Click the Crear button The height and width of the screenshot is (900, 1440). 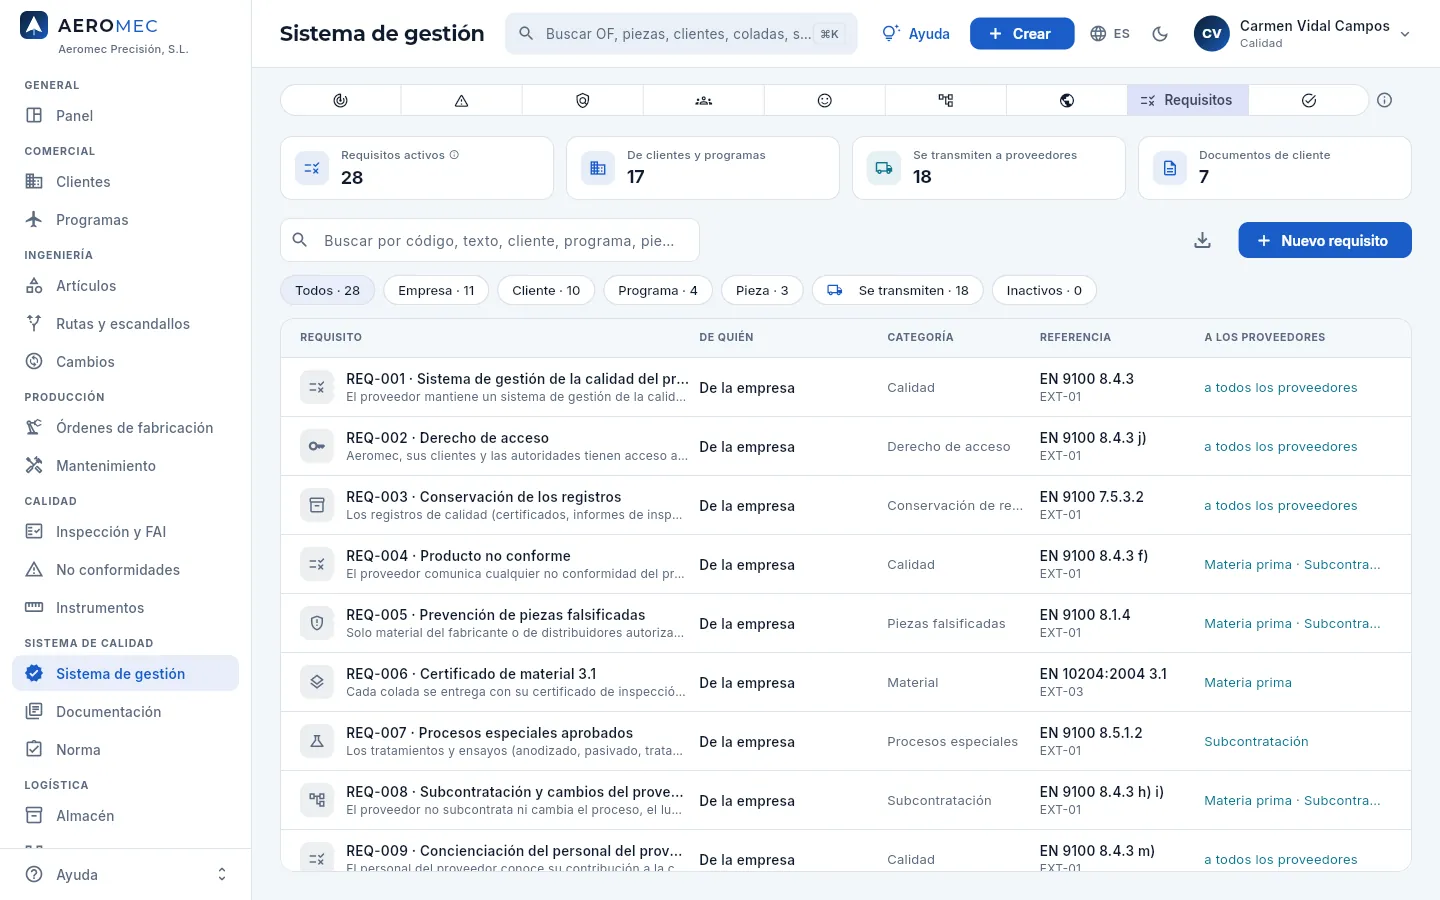coord(1022,34)
